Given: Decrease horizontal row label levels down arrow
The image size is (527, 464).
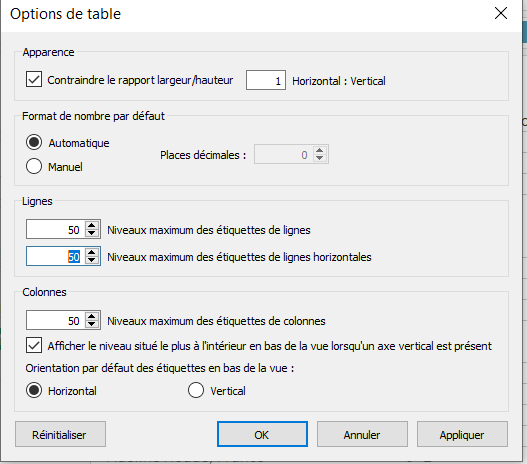Looking at the screenshot, I should pos(91,260).
